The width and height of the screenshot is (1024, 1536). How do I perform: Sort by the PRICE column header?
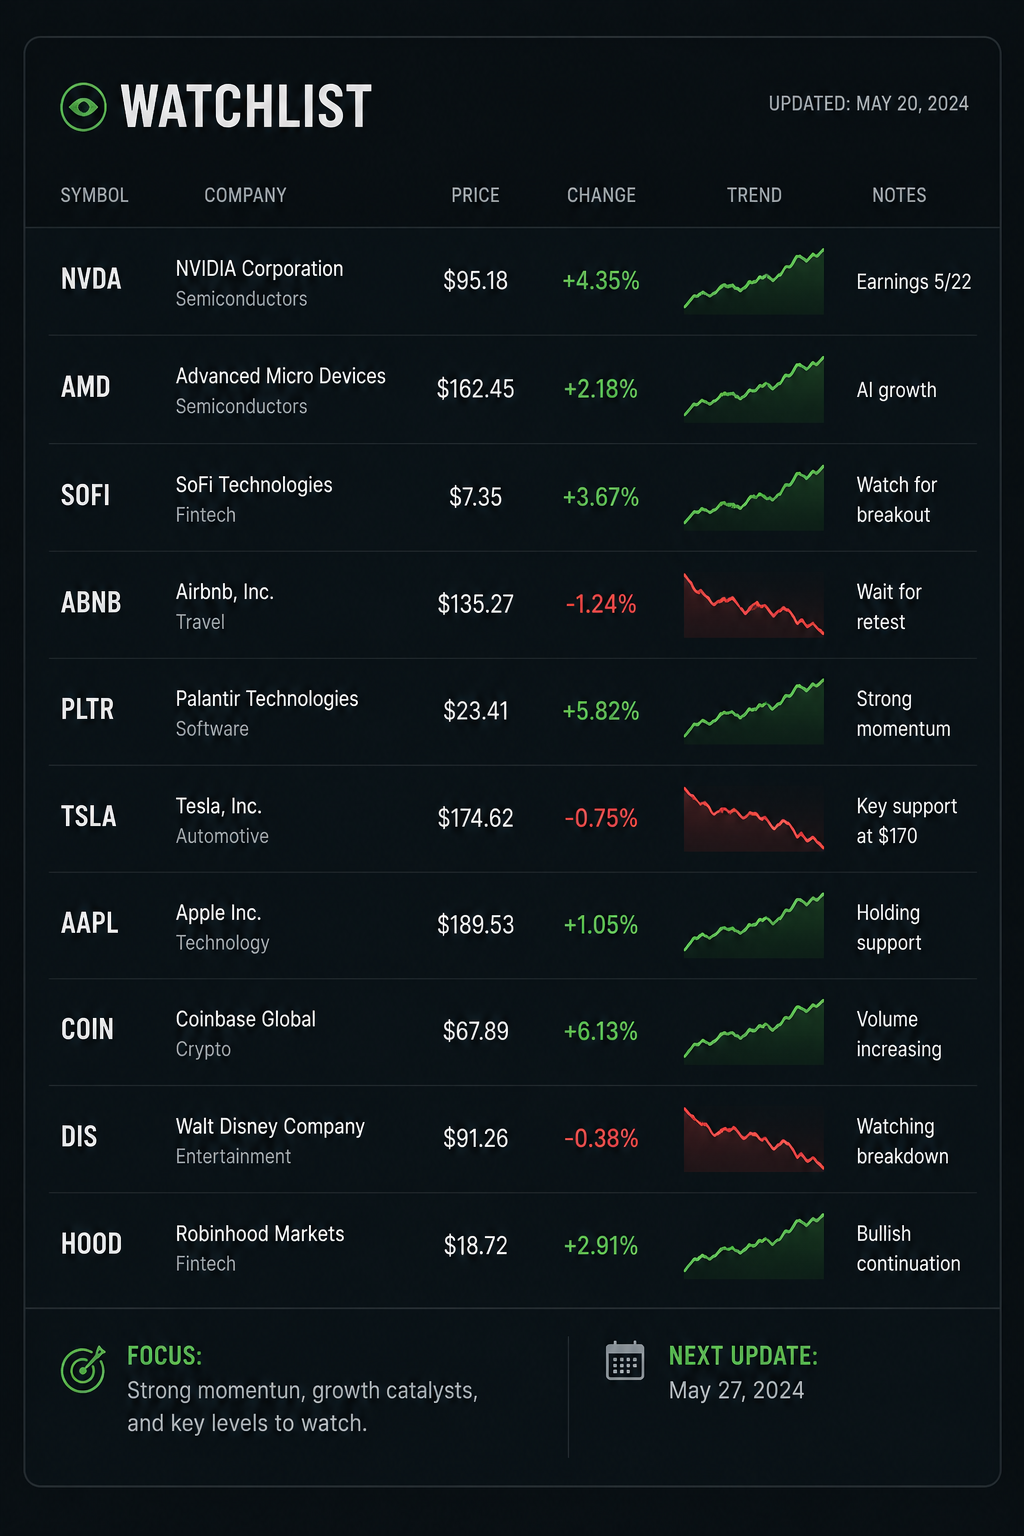(475, 195)
